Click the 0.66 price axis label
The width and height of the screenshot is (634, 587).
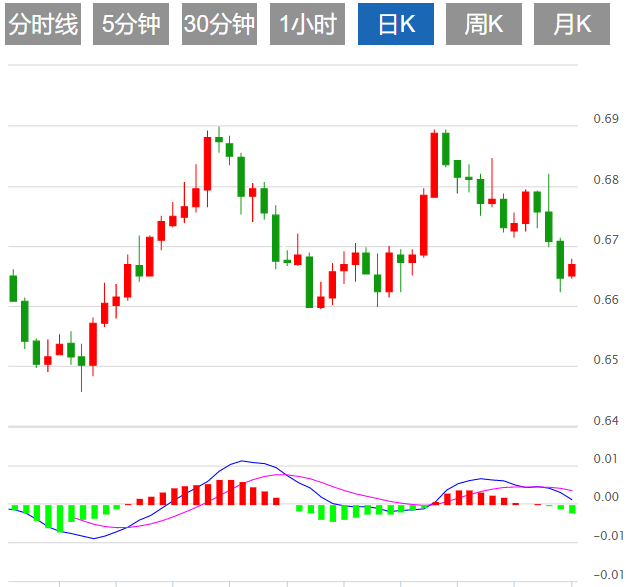(x=606, y=300)
